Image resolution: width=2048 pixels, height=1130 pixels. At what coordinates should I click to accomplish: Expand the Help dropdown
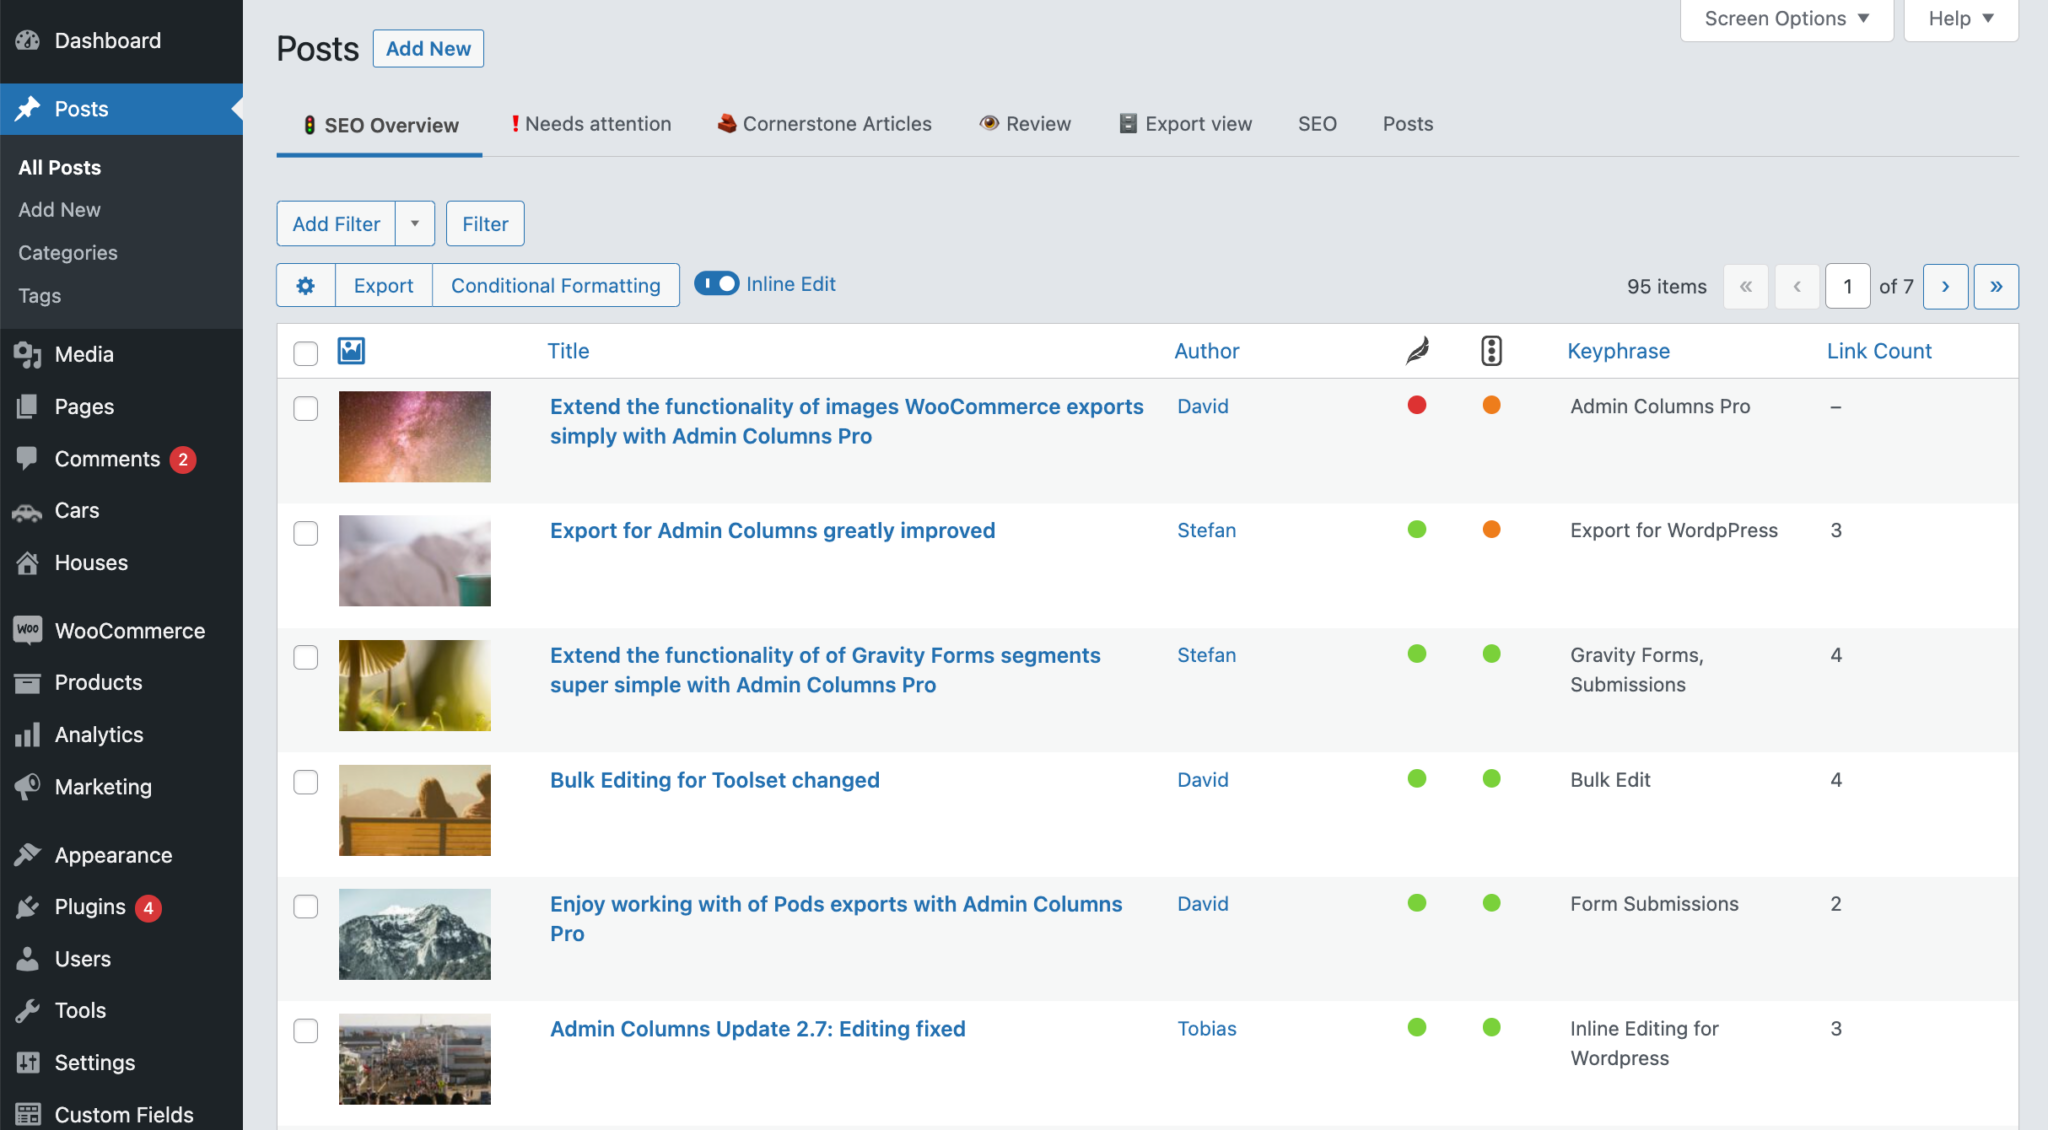point(1961,19)
